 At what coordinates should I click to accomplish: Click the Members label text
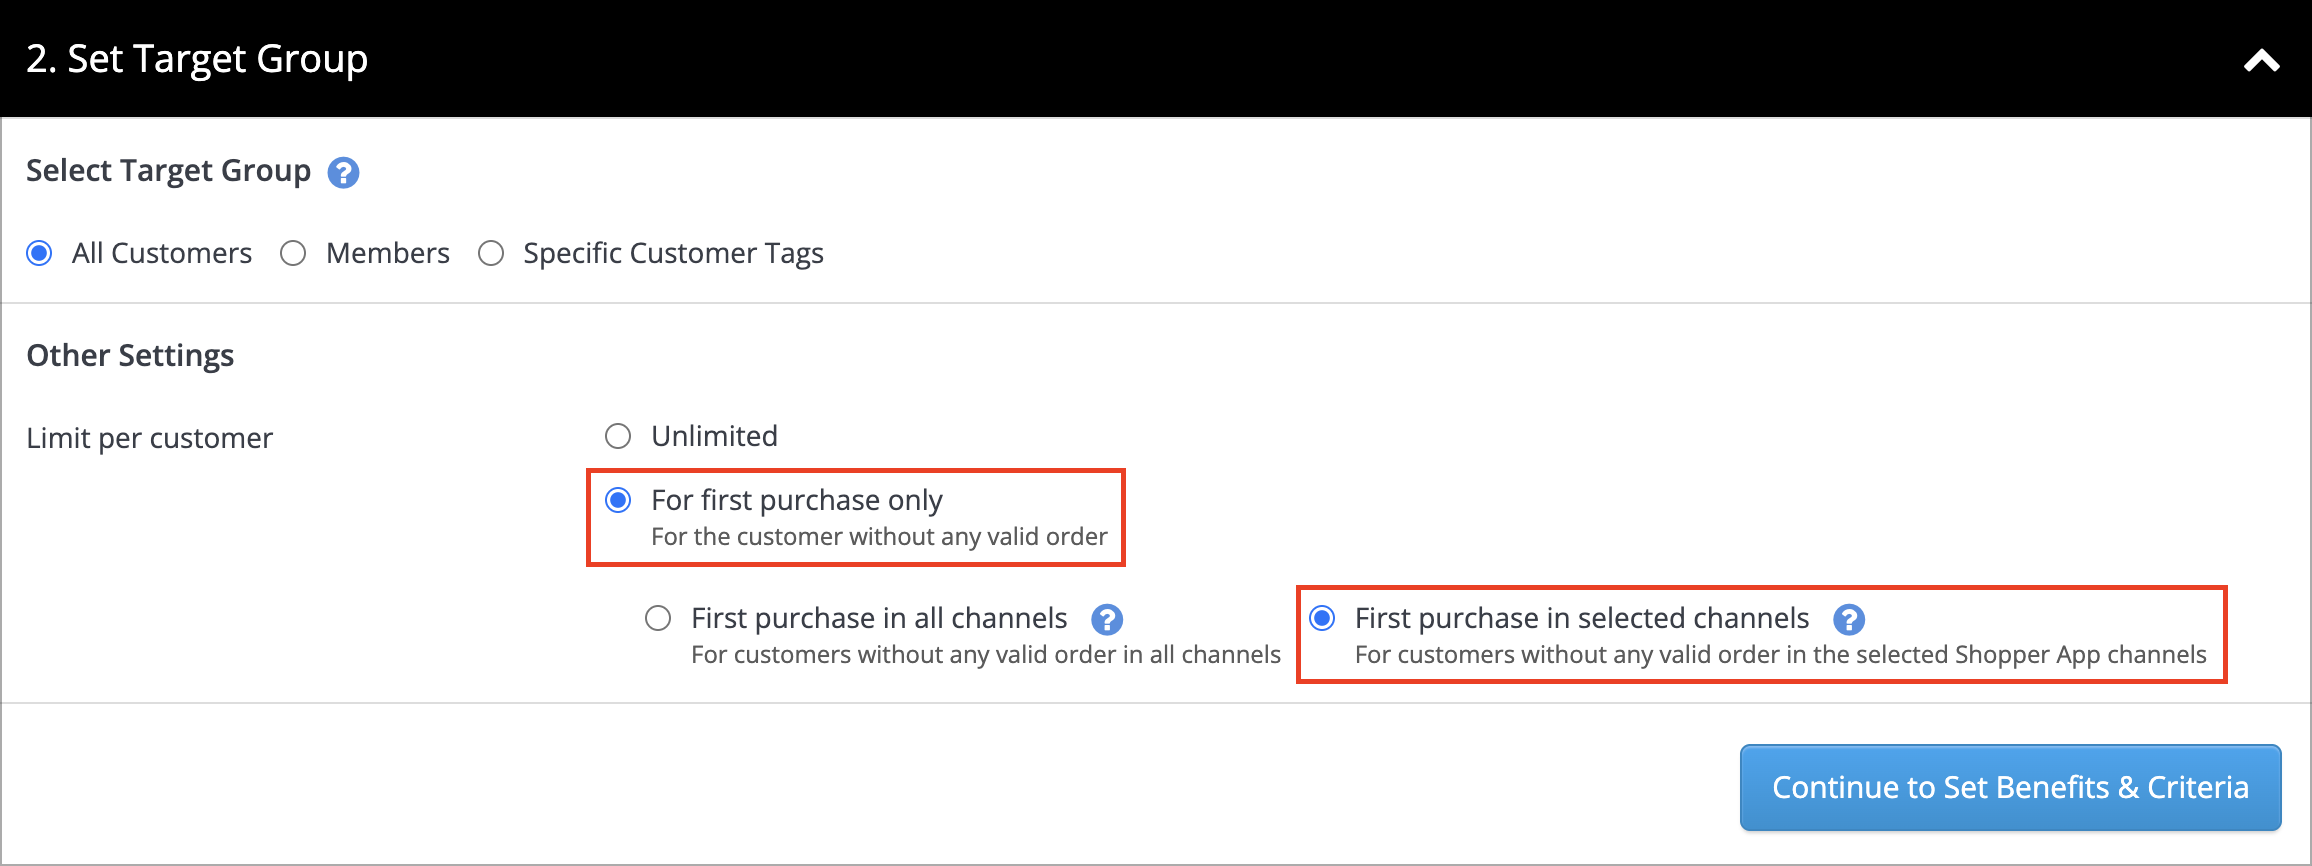click(x=388, y=253)
